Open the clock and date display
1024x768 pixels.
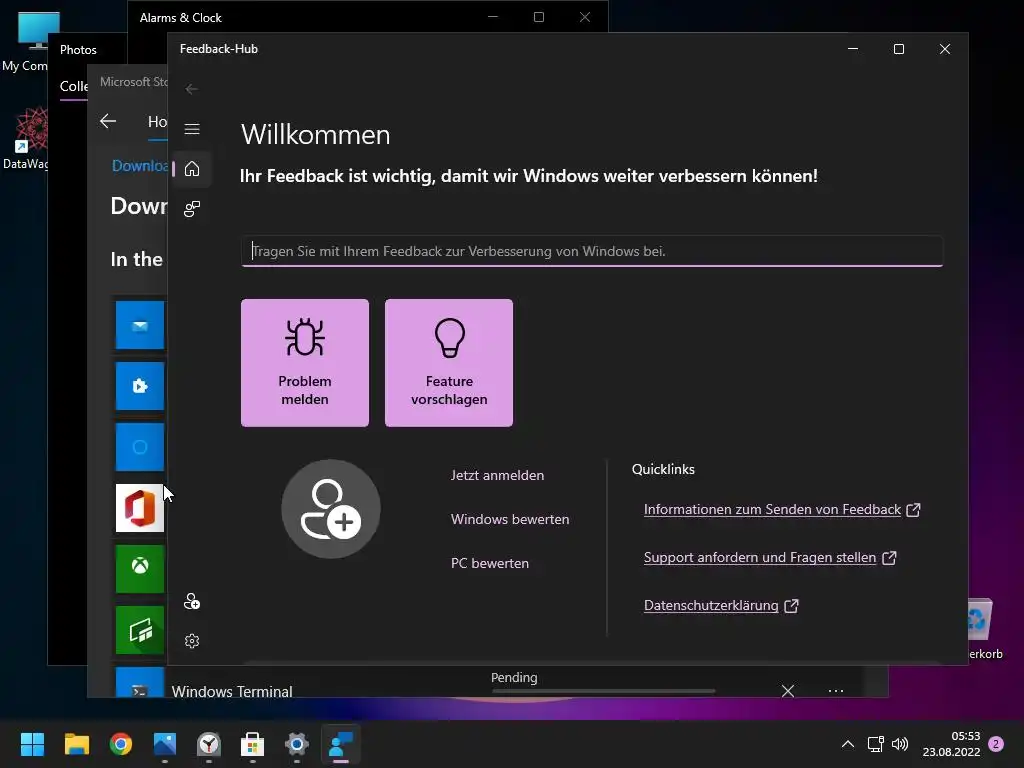[952, 744]
